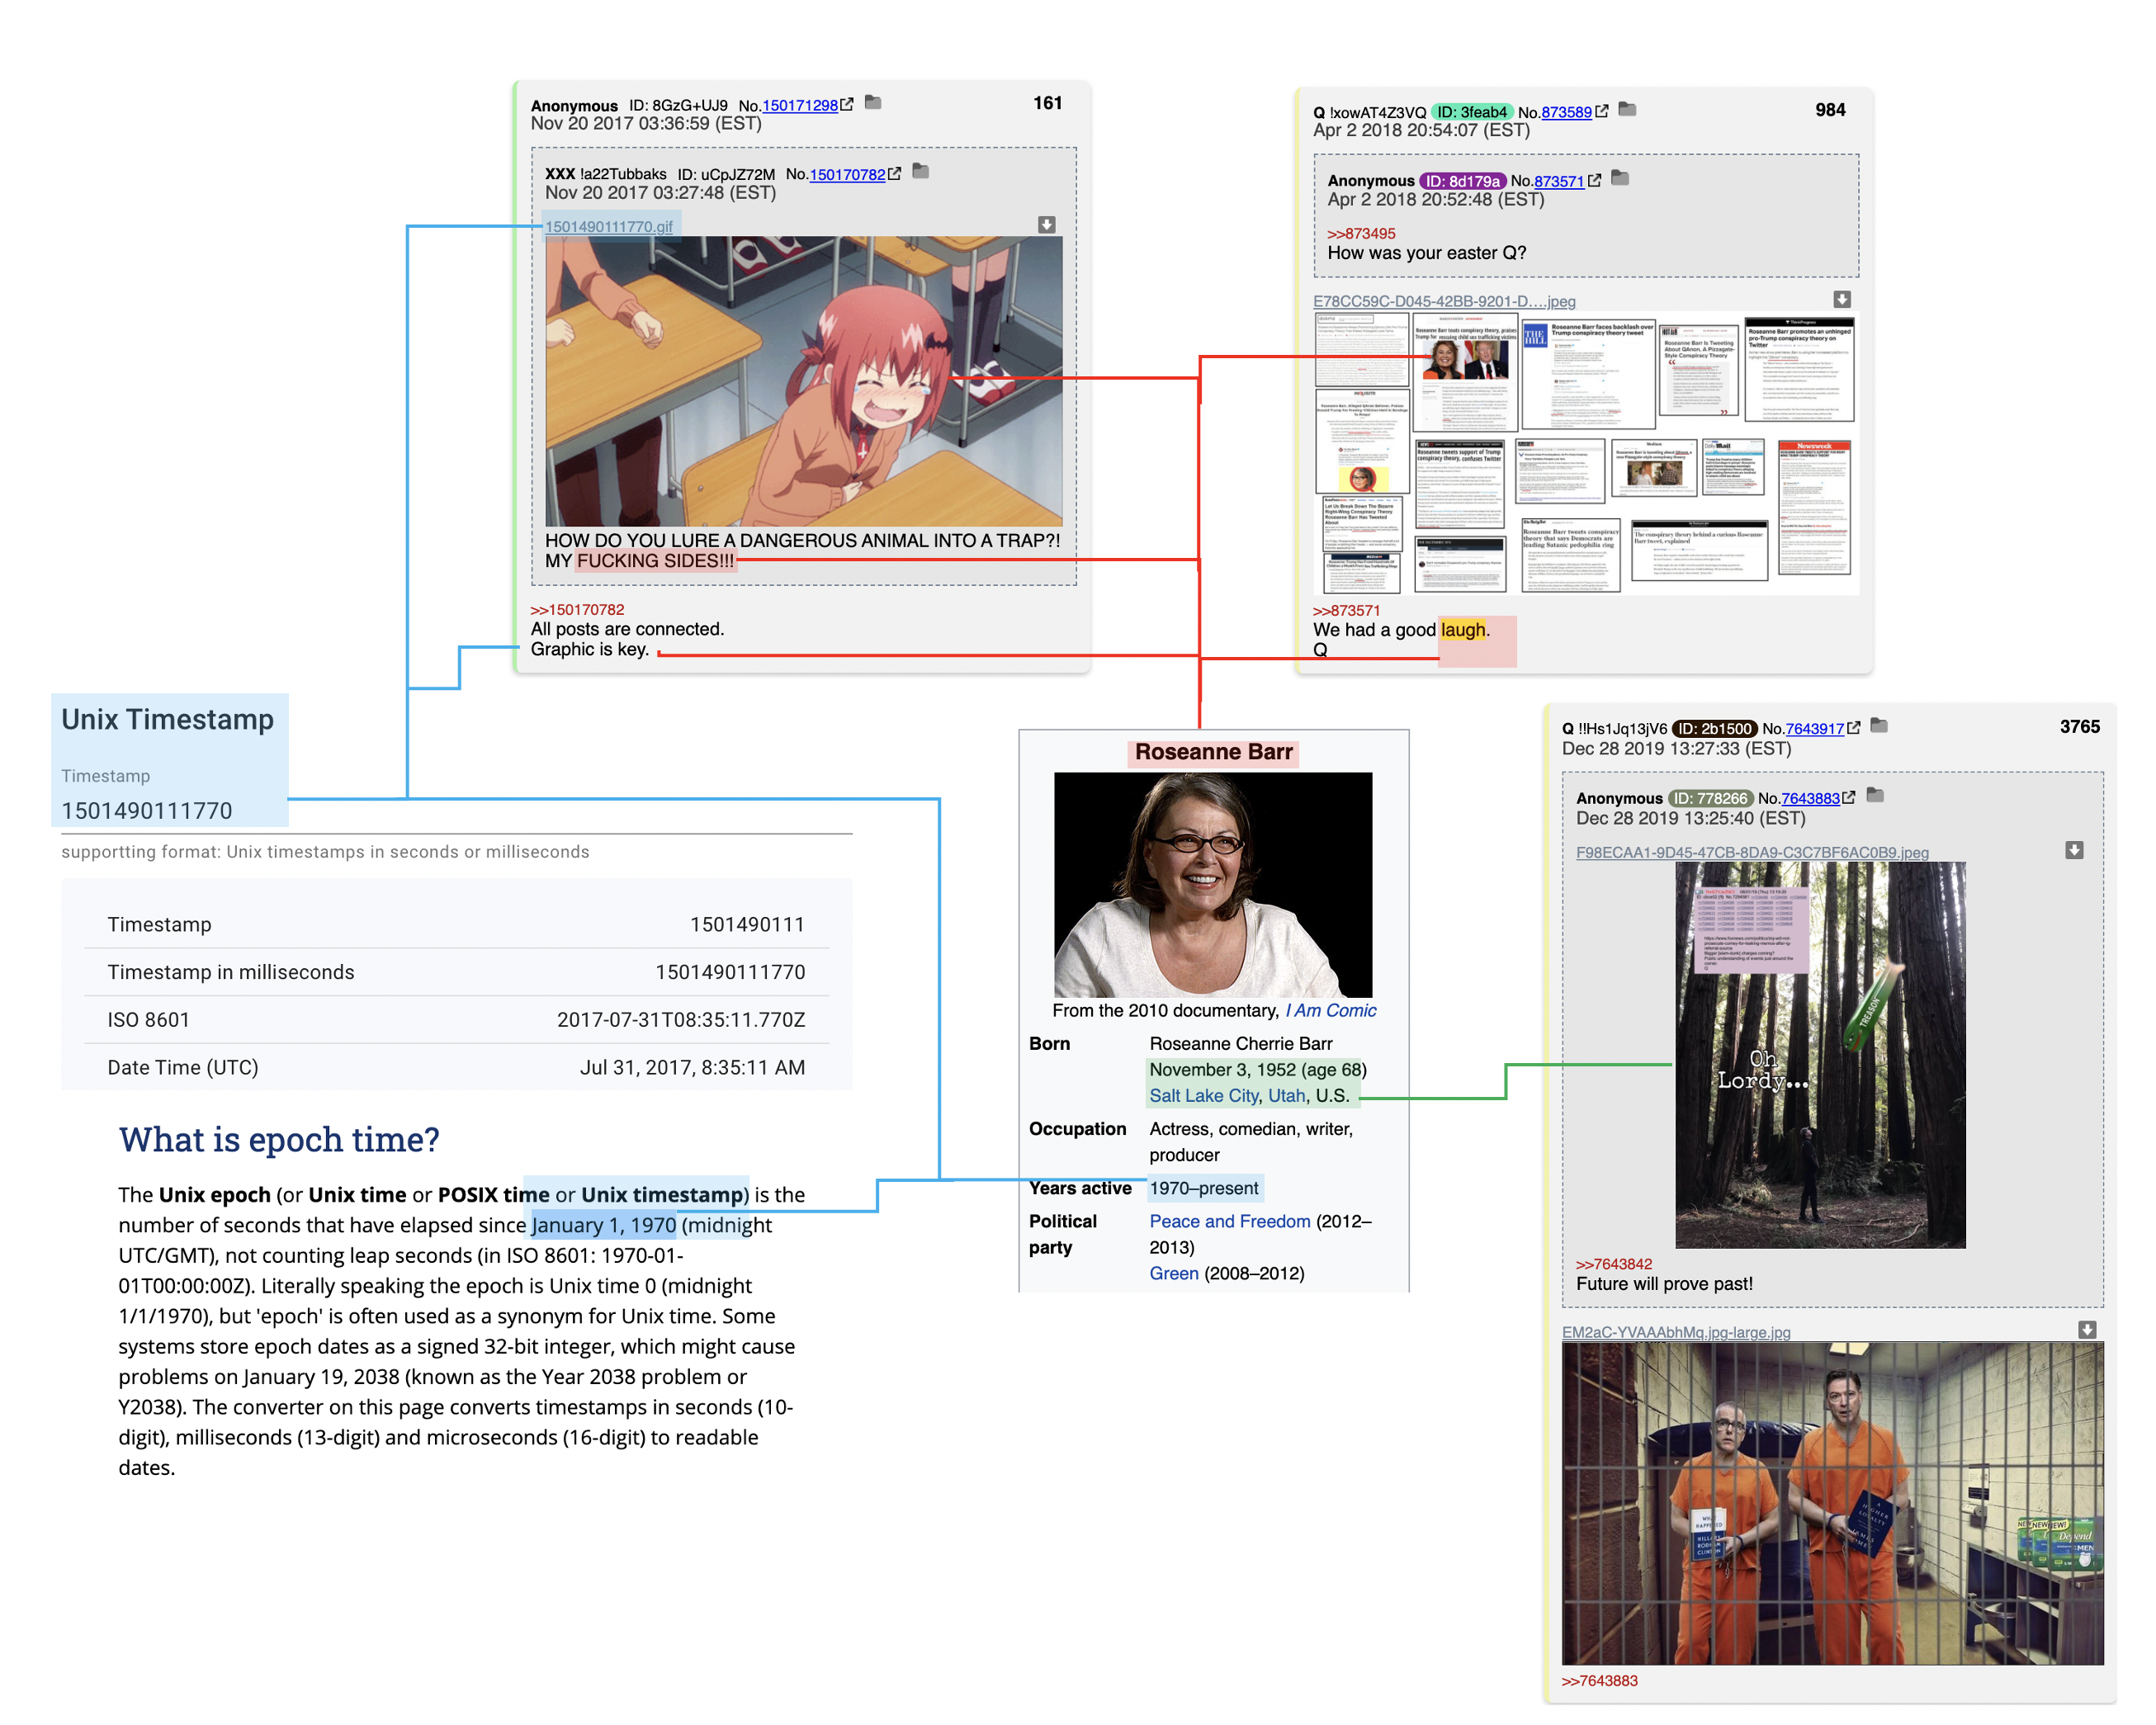Click What is epoch time? heading

pyautogui.click(x=279, y=1140)
